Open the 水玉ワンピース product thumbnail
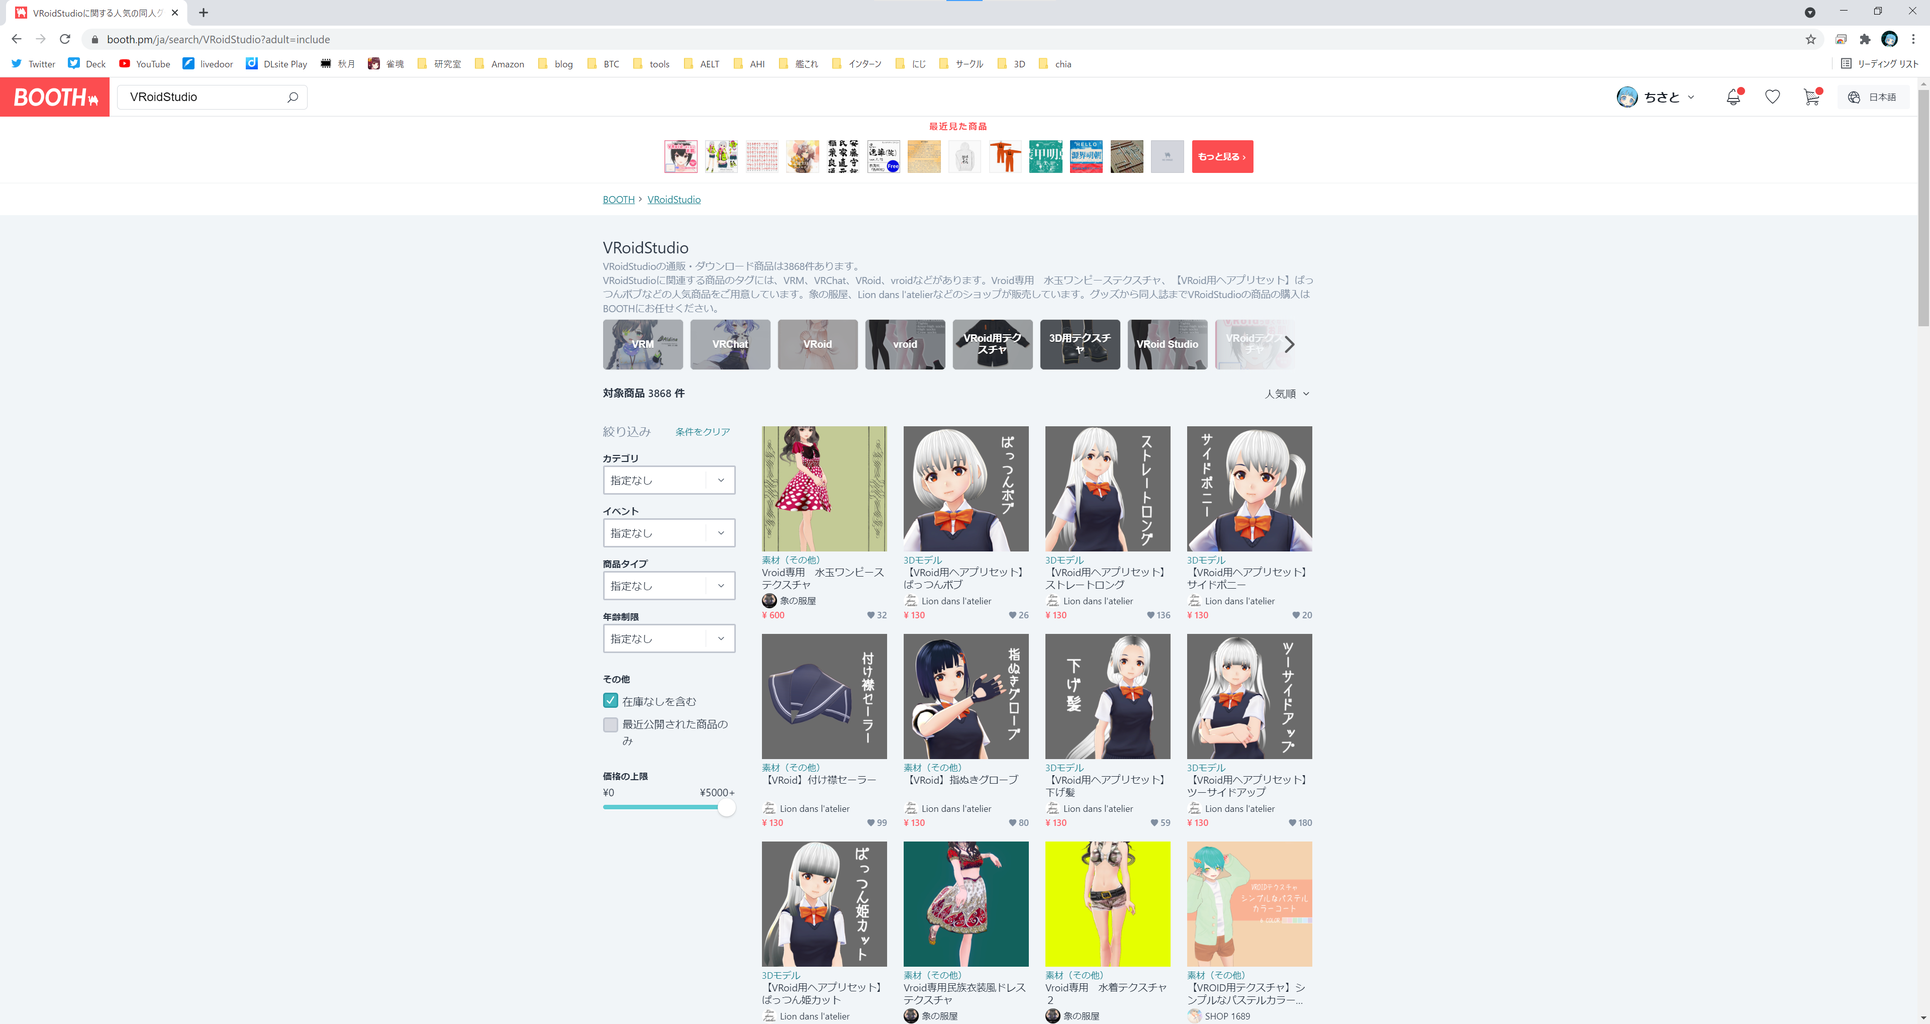Image resolution: width=1930 pixels, height=1024 pixels. coord(824,489)
